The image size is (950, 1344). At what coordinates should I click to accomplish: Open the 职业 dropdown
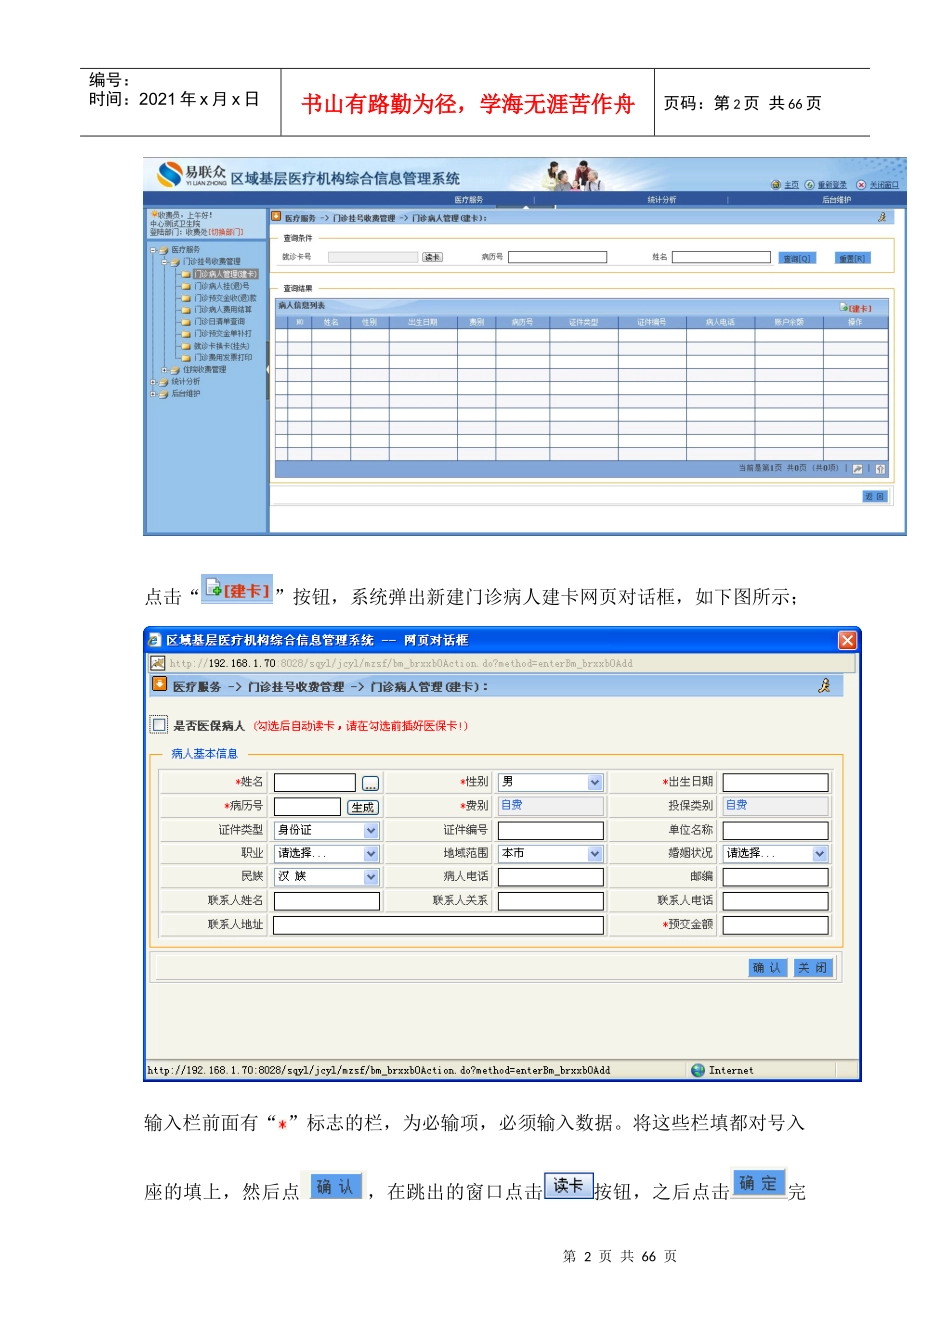click(371, 853)
